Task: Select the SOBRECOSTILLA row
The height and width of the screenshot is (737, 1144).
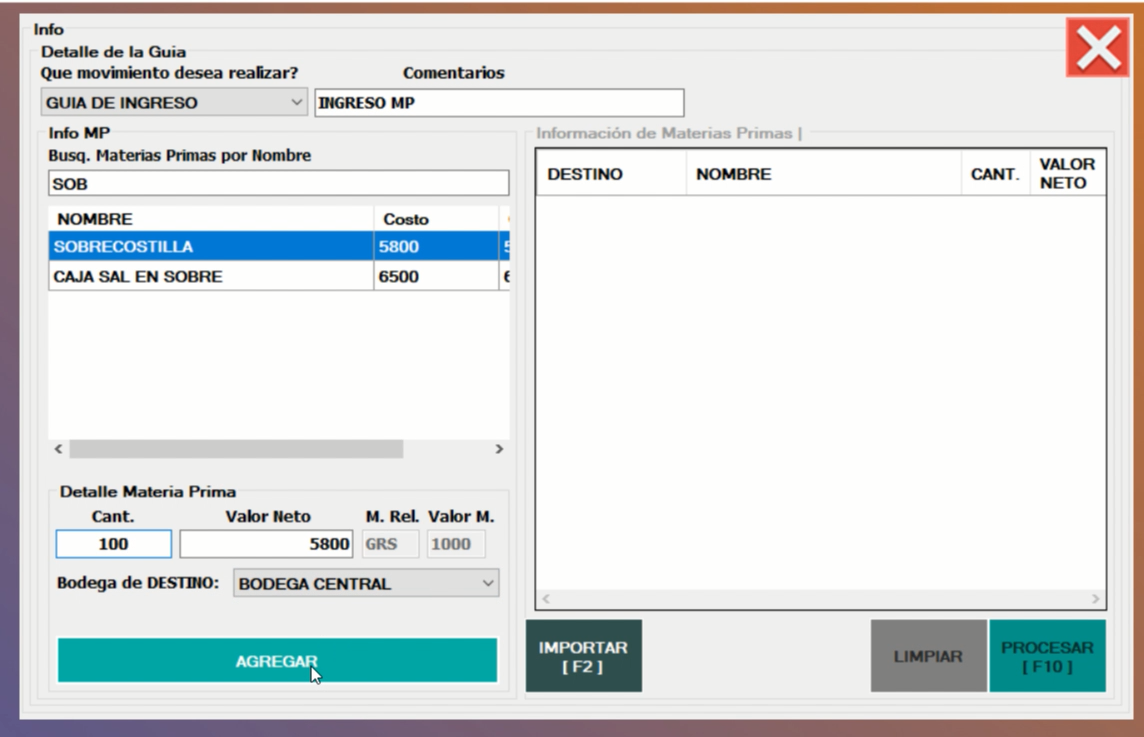Action: tap(210, 247)
